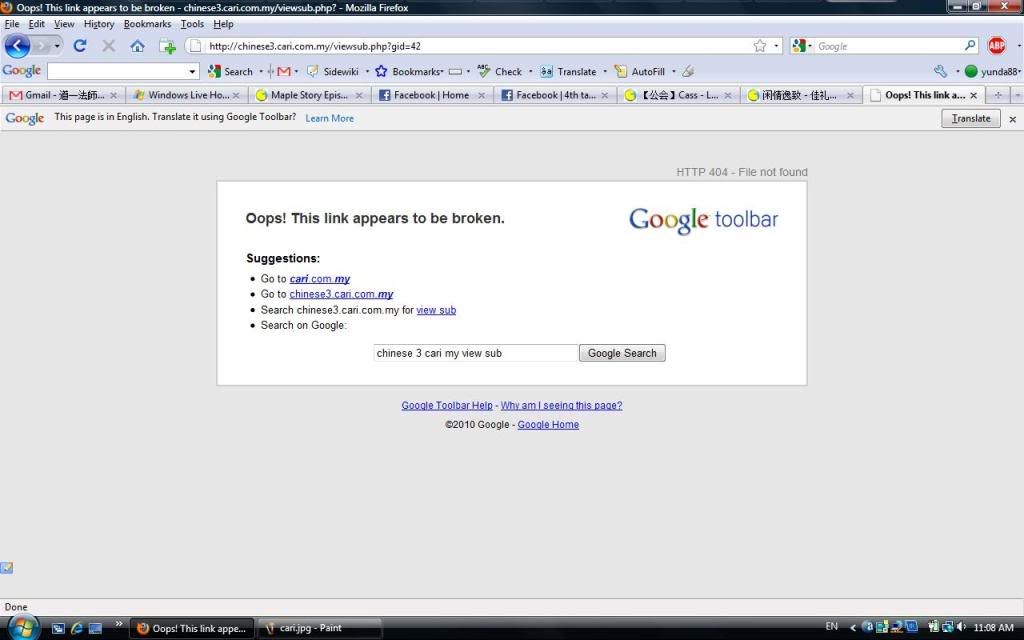1024x640 pixels.
Task: Open a new tab with the plus button
Action: point(998,95)
